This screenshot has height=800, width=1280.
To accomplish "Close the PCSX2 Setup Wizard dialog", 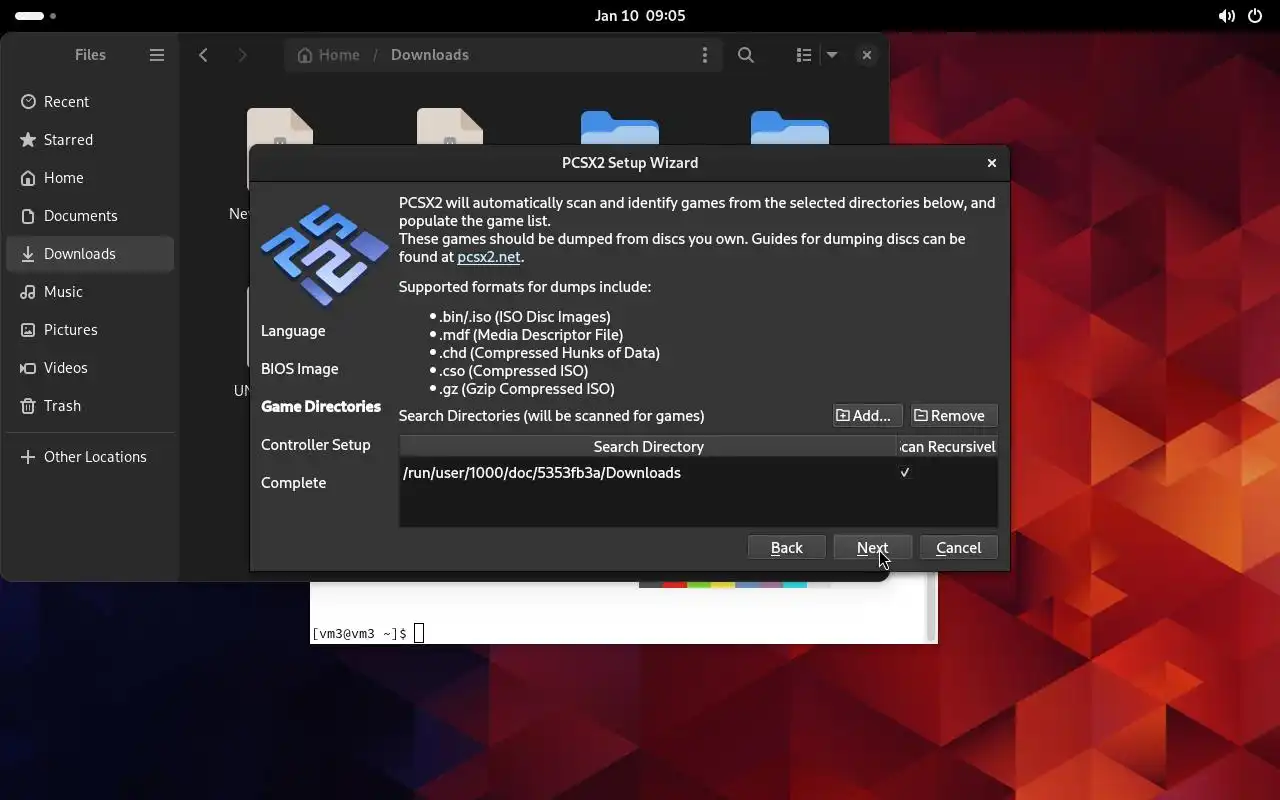I will point(992,163).
